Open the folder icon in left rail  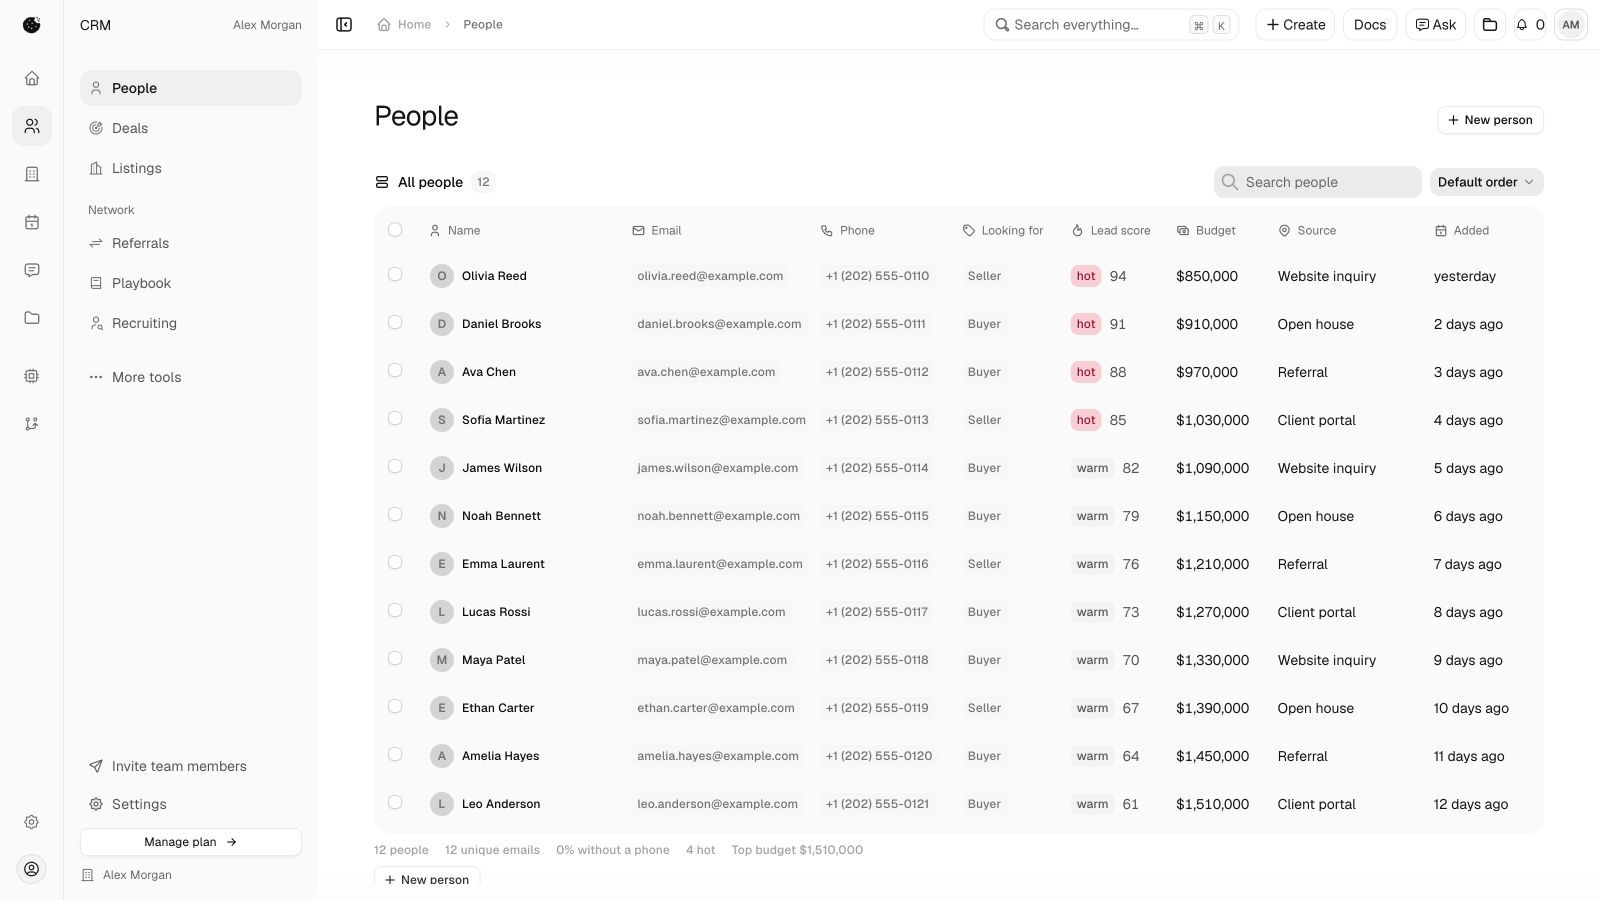32,318
